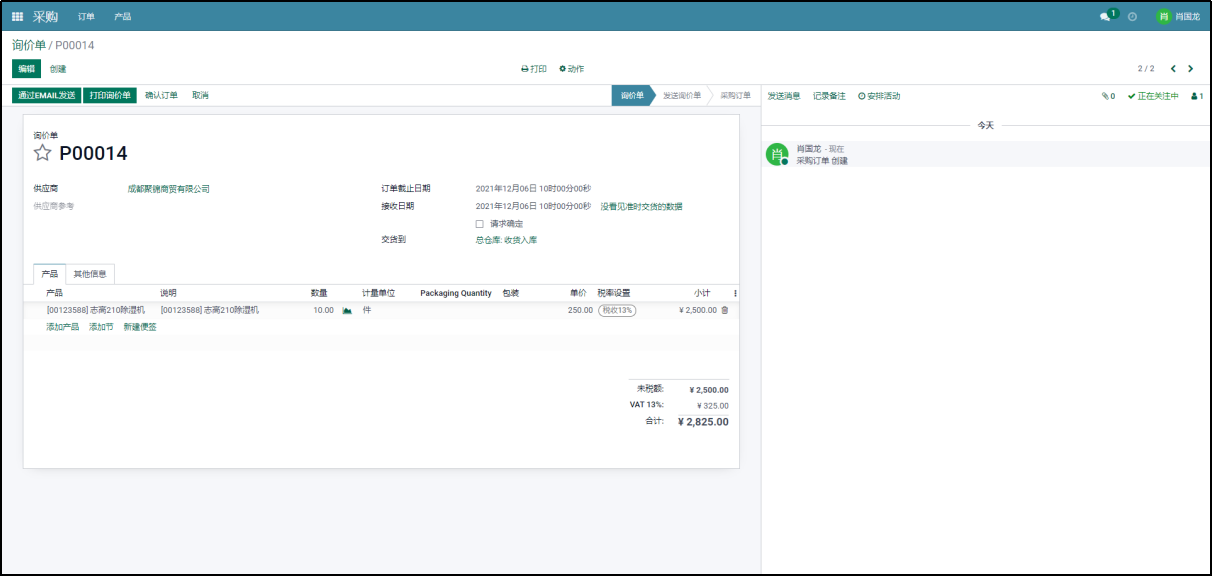Open the forecast chart icon beside quantity 10.00
This screenshot has height=577, width=1212.
click(x=347, y=310)
